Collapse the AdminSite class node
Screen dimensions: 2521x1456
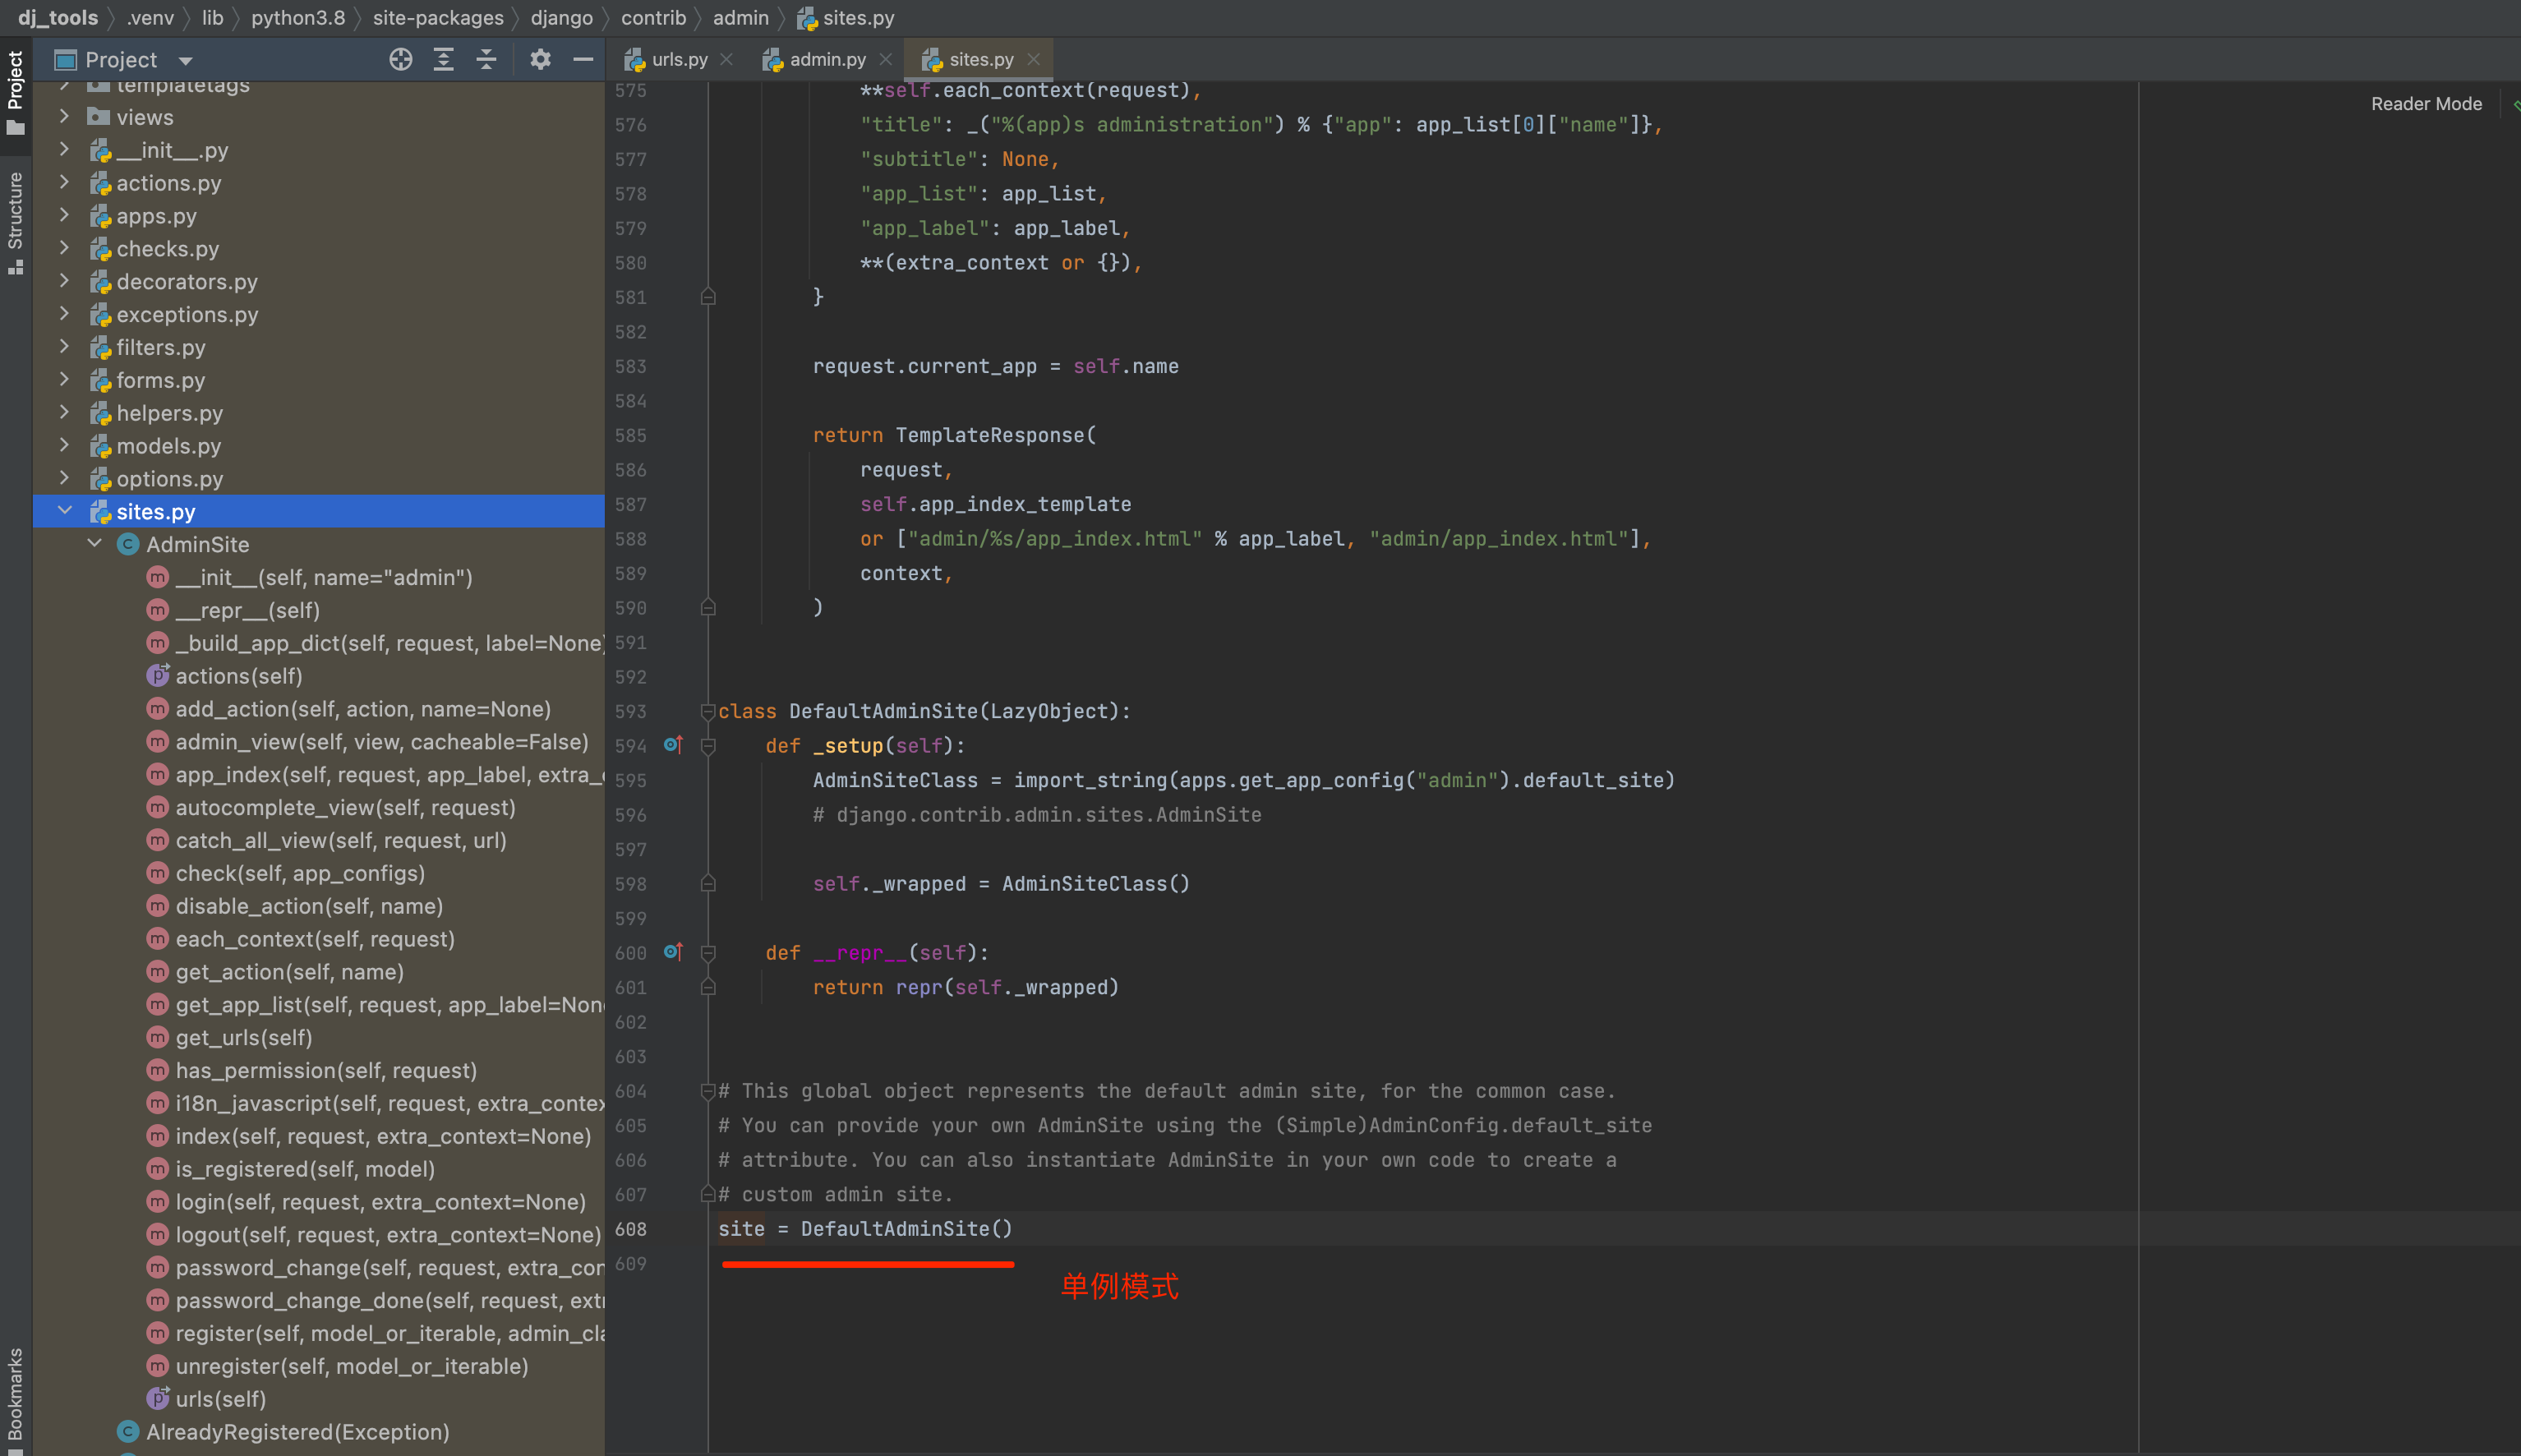94,544
